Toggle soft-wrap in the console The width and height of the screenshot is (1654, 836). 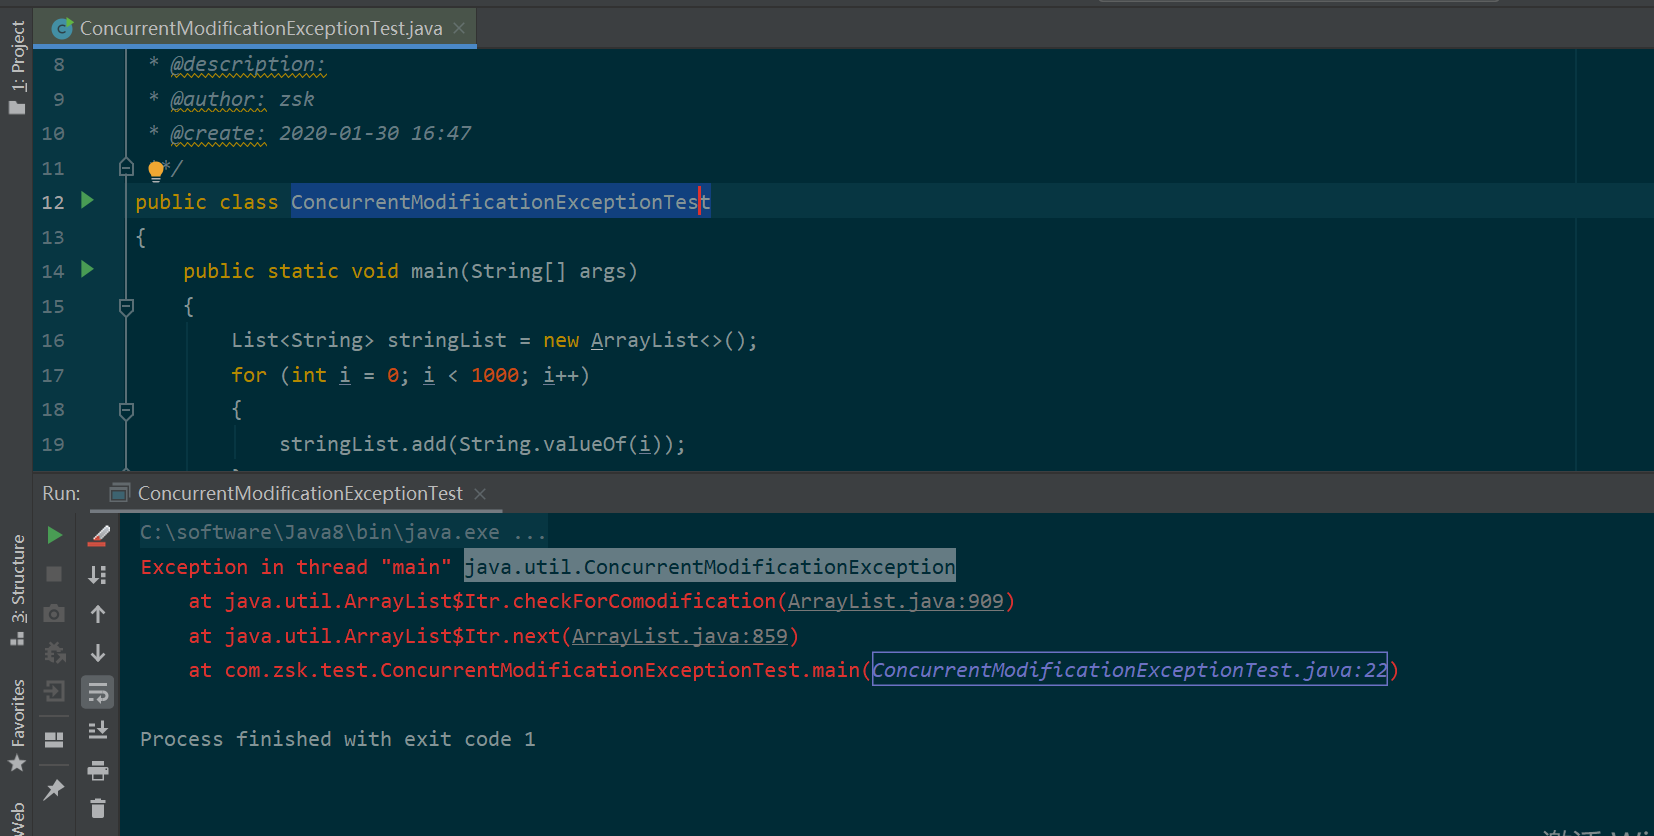98,692
